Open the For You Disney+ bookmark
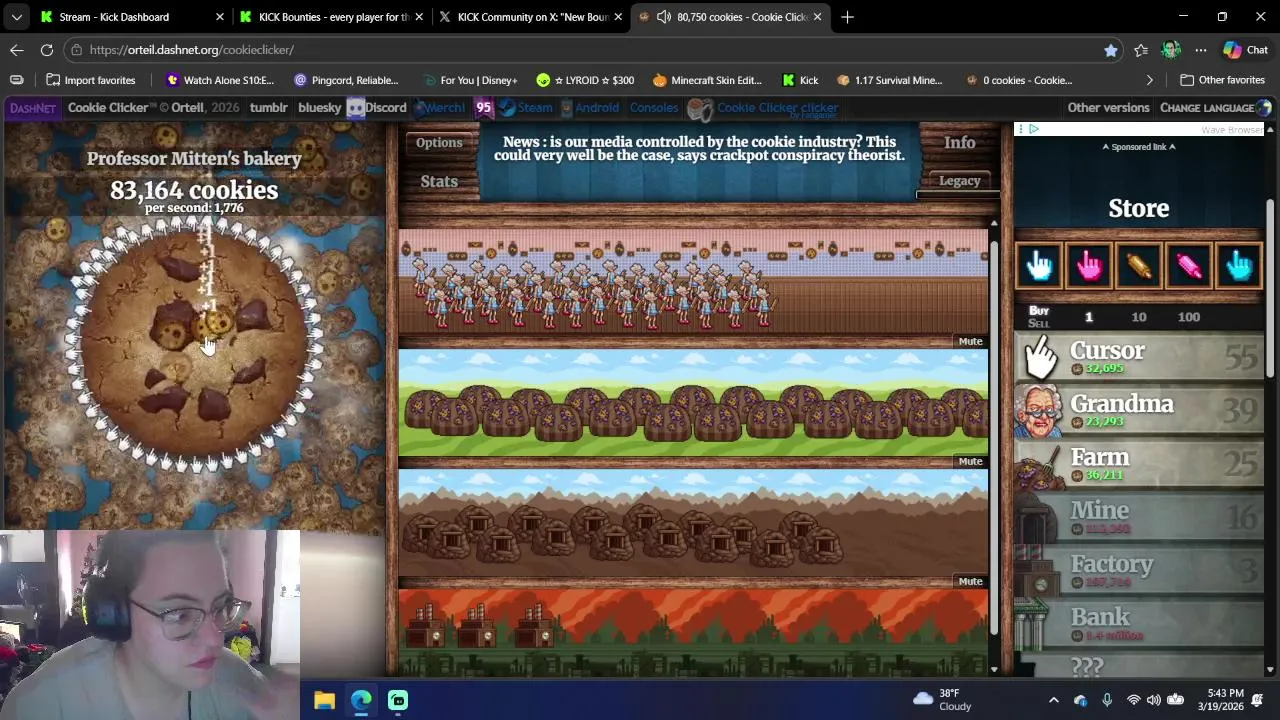Viewport: 1280px width, 720px height. click(469, 80)
